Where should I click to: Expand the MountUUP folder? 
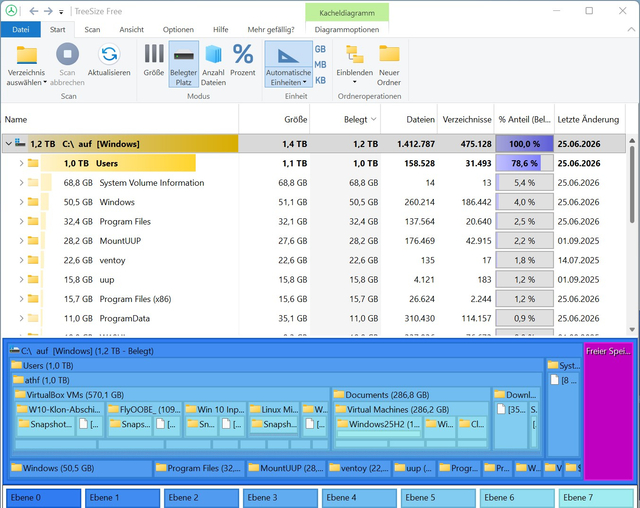tap(21, 241)
